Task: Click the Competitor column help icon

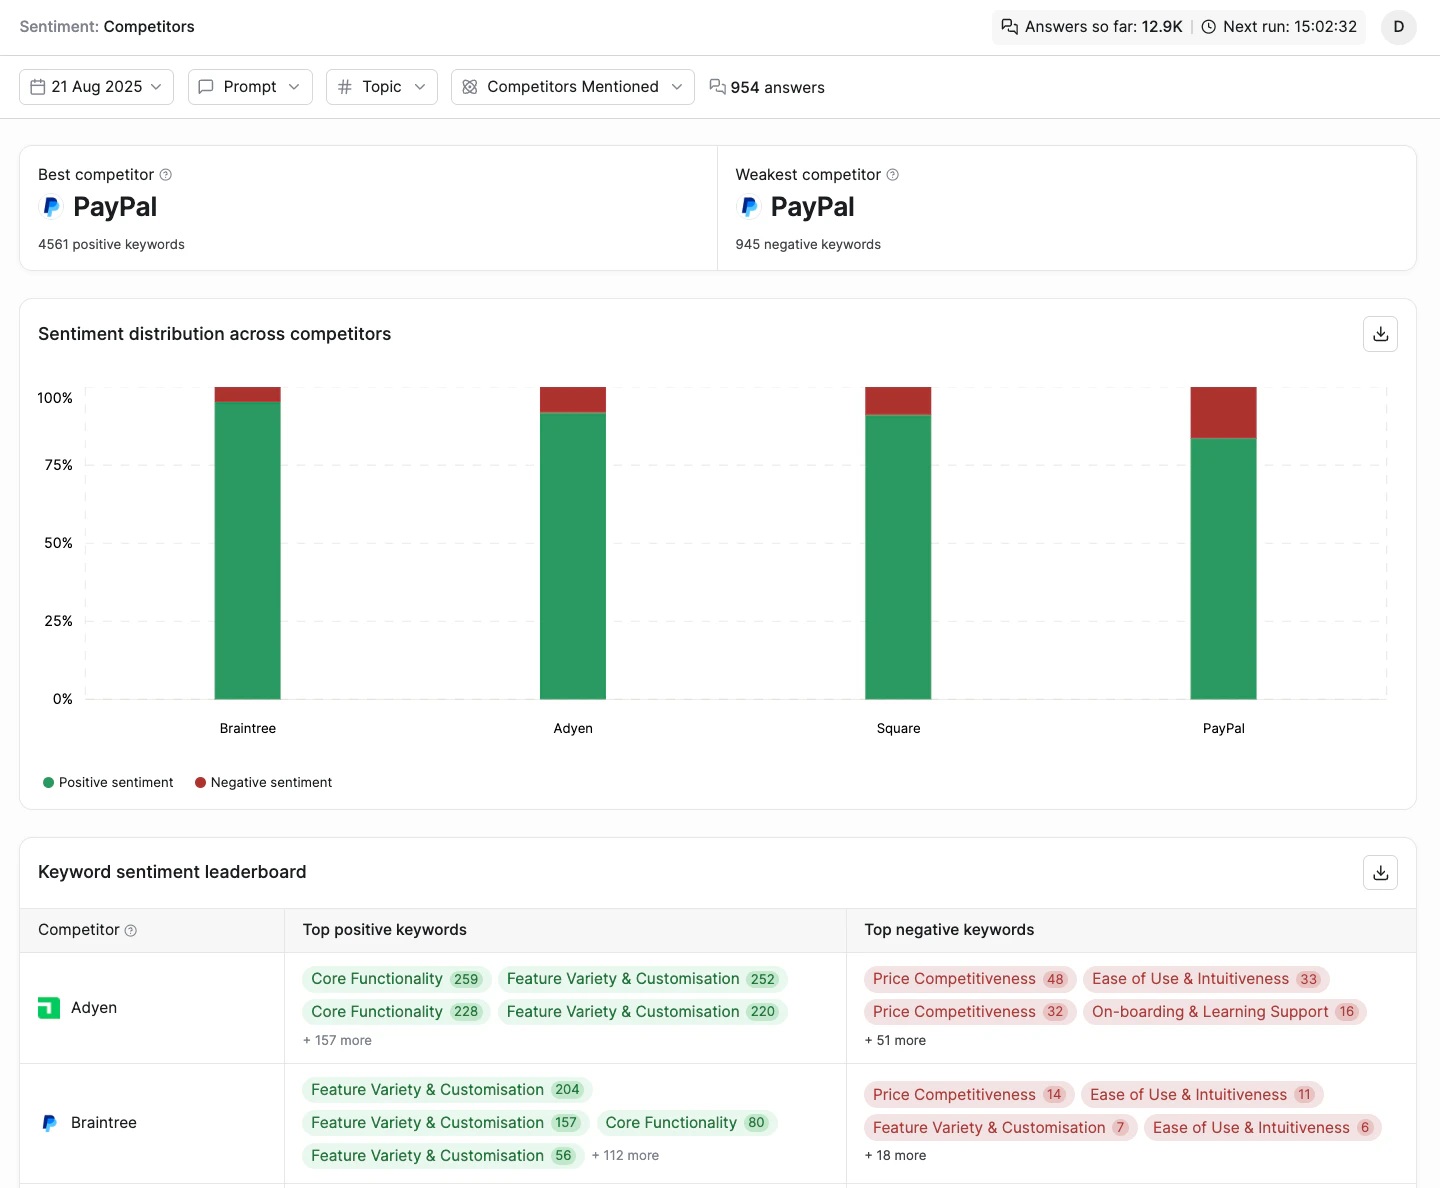Action: (x=131, y=930)
